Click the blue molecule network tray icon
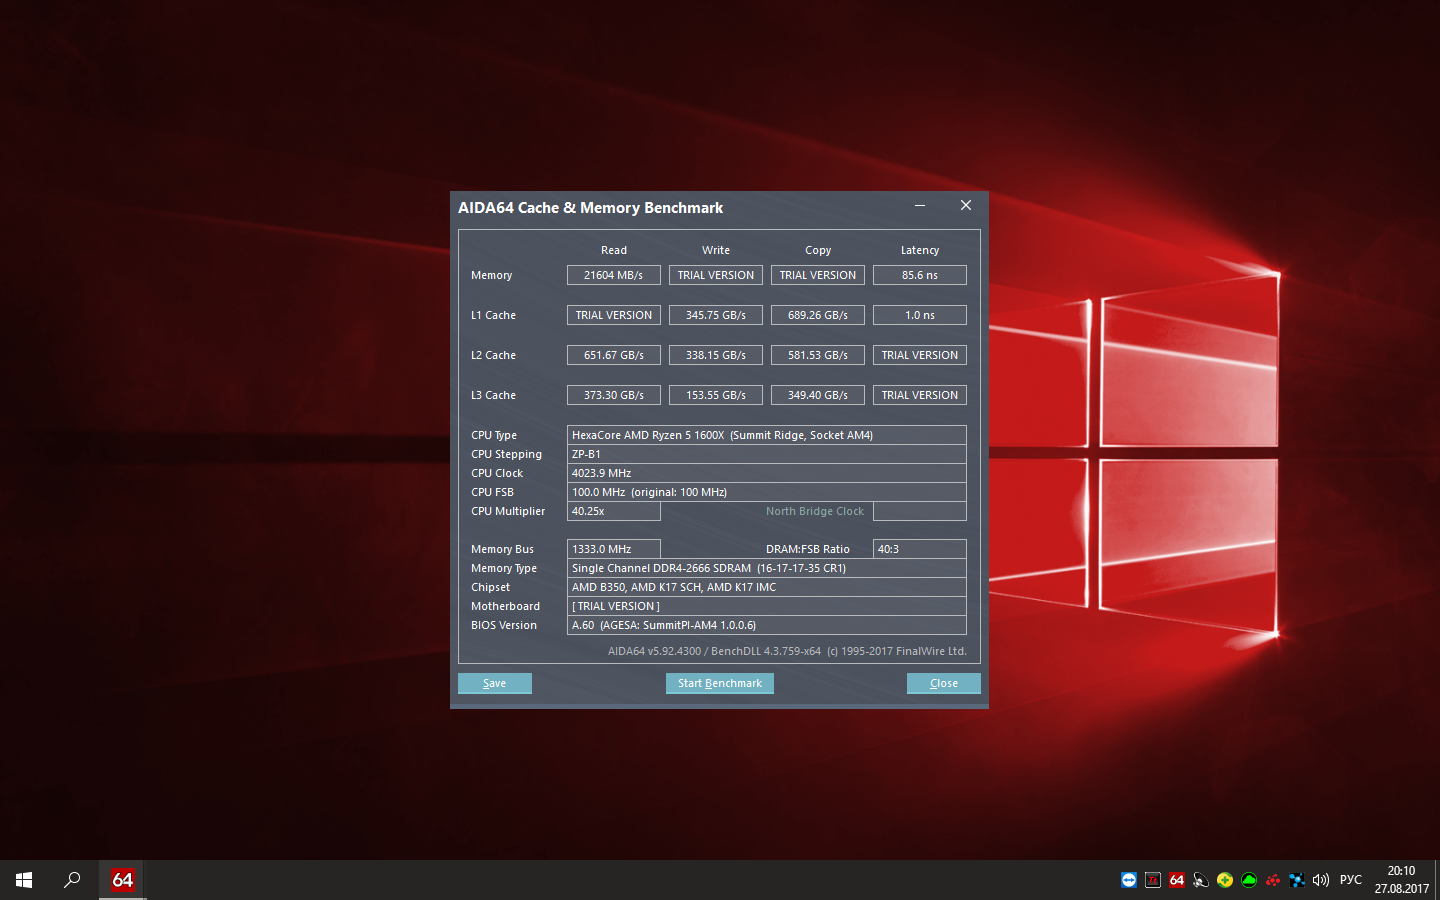Viewport: 1440px width, 900px height. [1297, 880]
